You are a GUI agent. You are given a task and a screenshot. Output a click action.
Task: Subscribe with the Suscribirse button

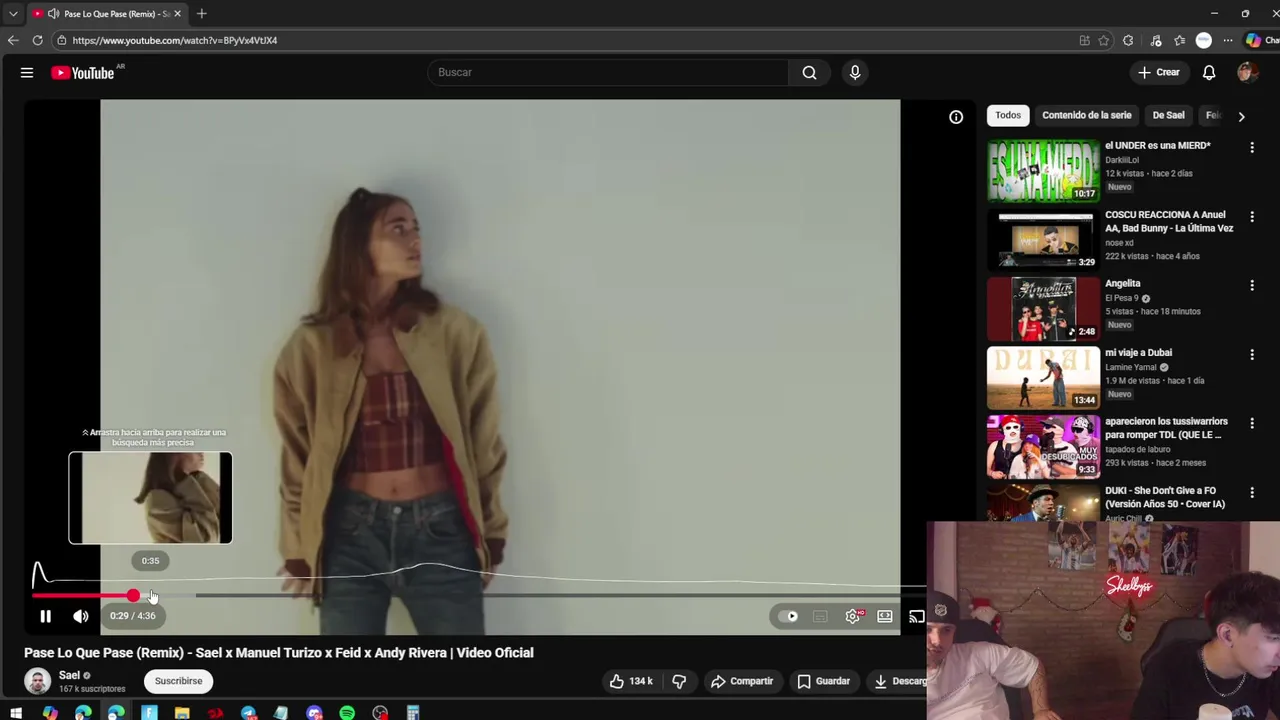[x=178, y=681]
